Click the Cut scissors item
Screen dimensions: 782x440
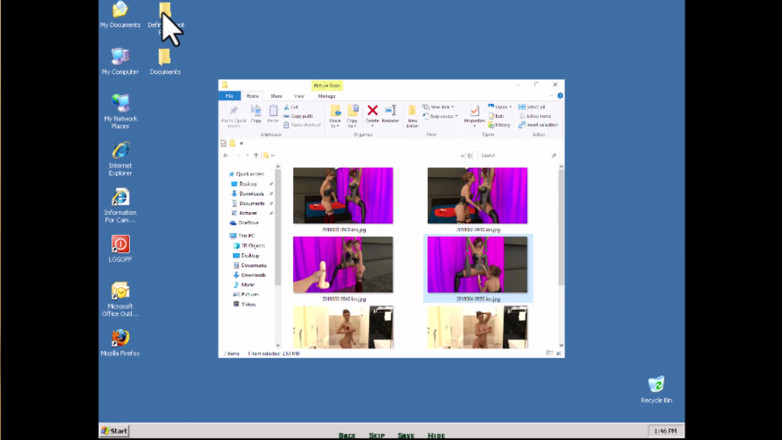(x=291, y=107)
